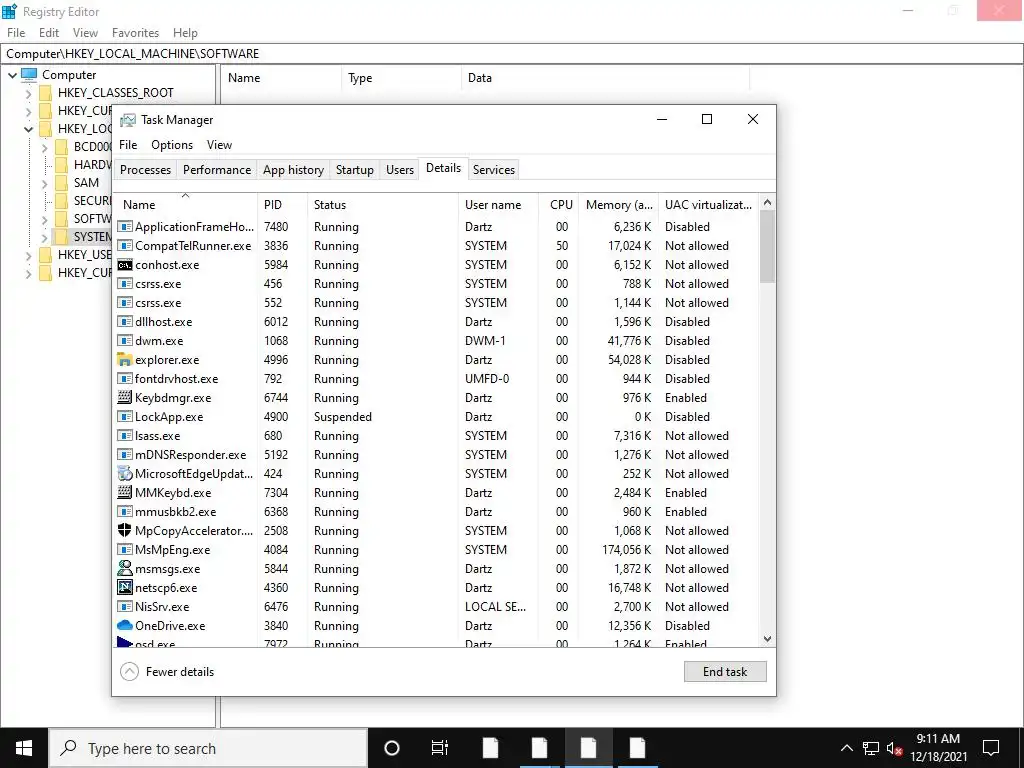Click the taskbar search box
The width and height of the screenshot is (1024, 768).
point(208,748)
